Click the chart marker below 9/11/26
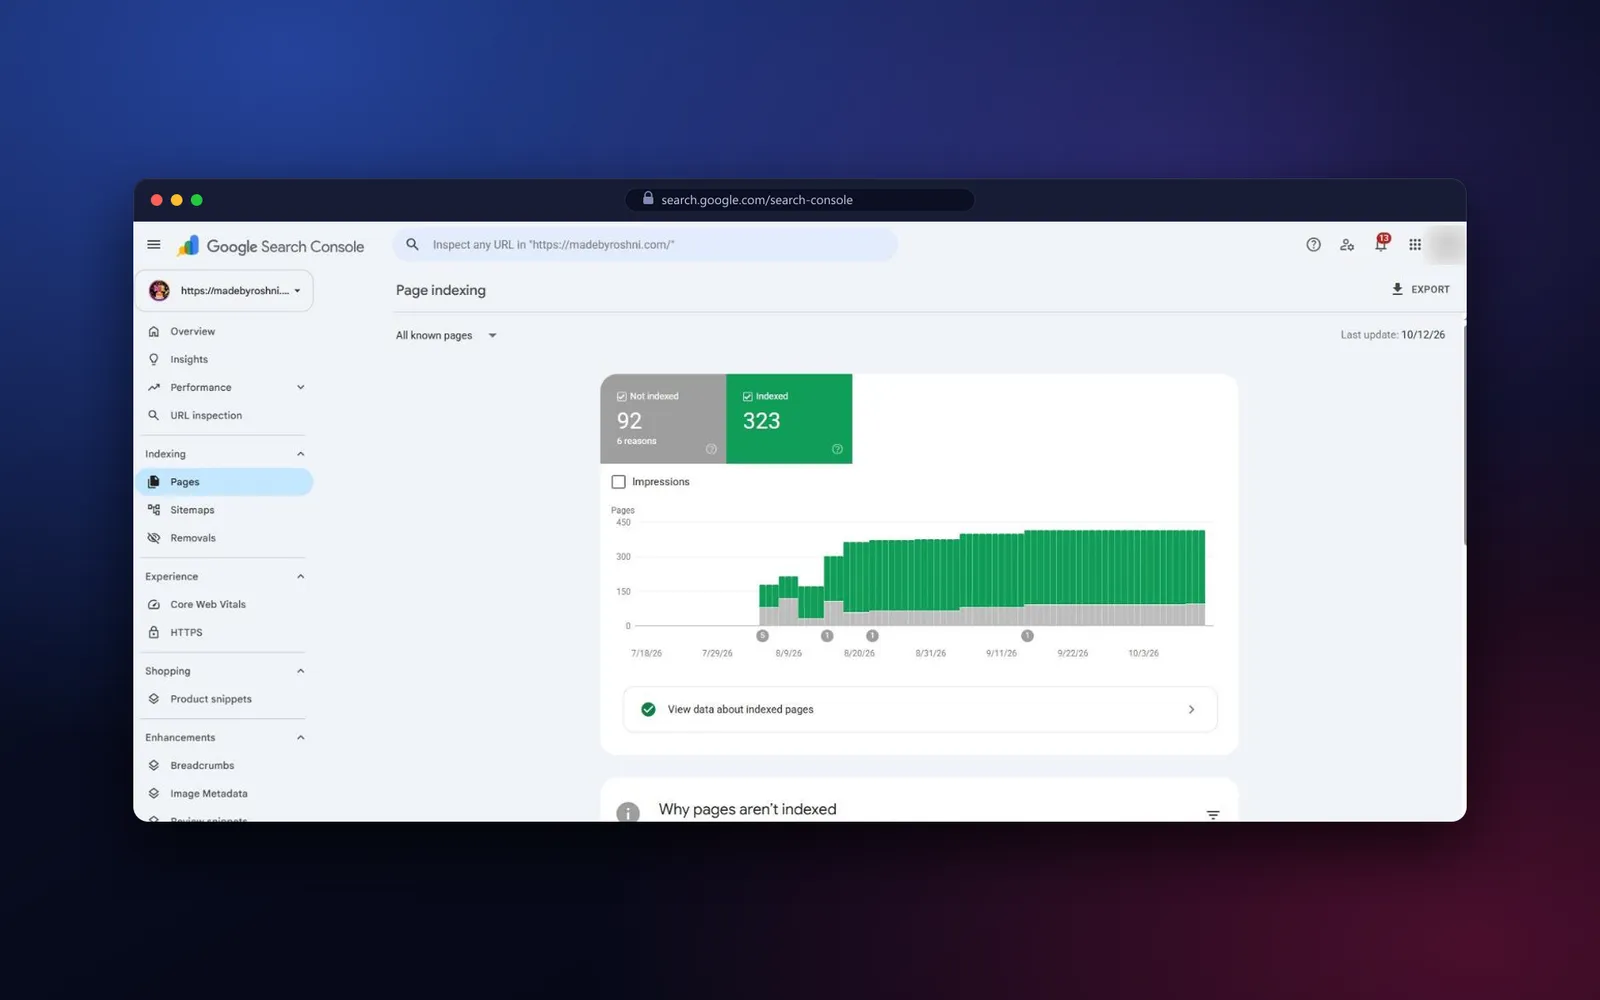This screenshot has width=1600, height=1000. [x=1027, y=636]
